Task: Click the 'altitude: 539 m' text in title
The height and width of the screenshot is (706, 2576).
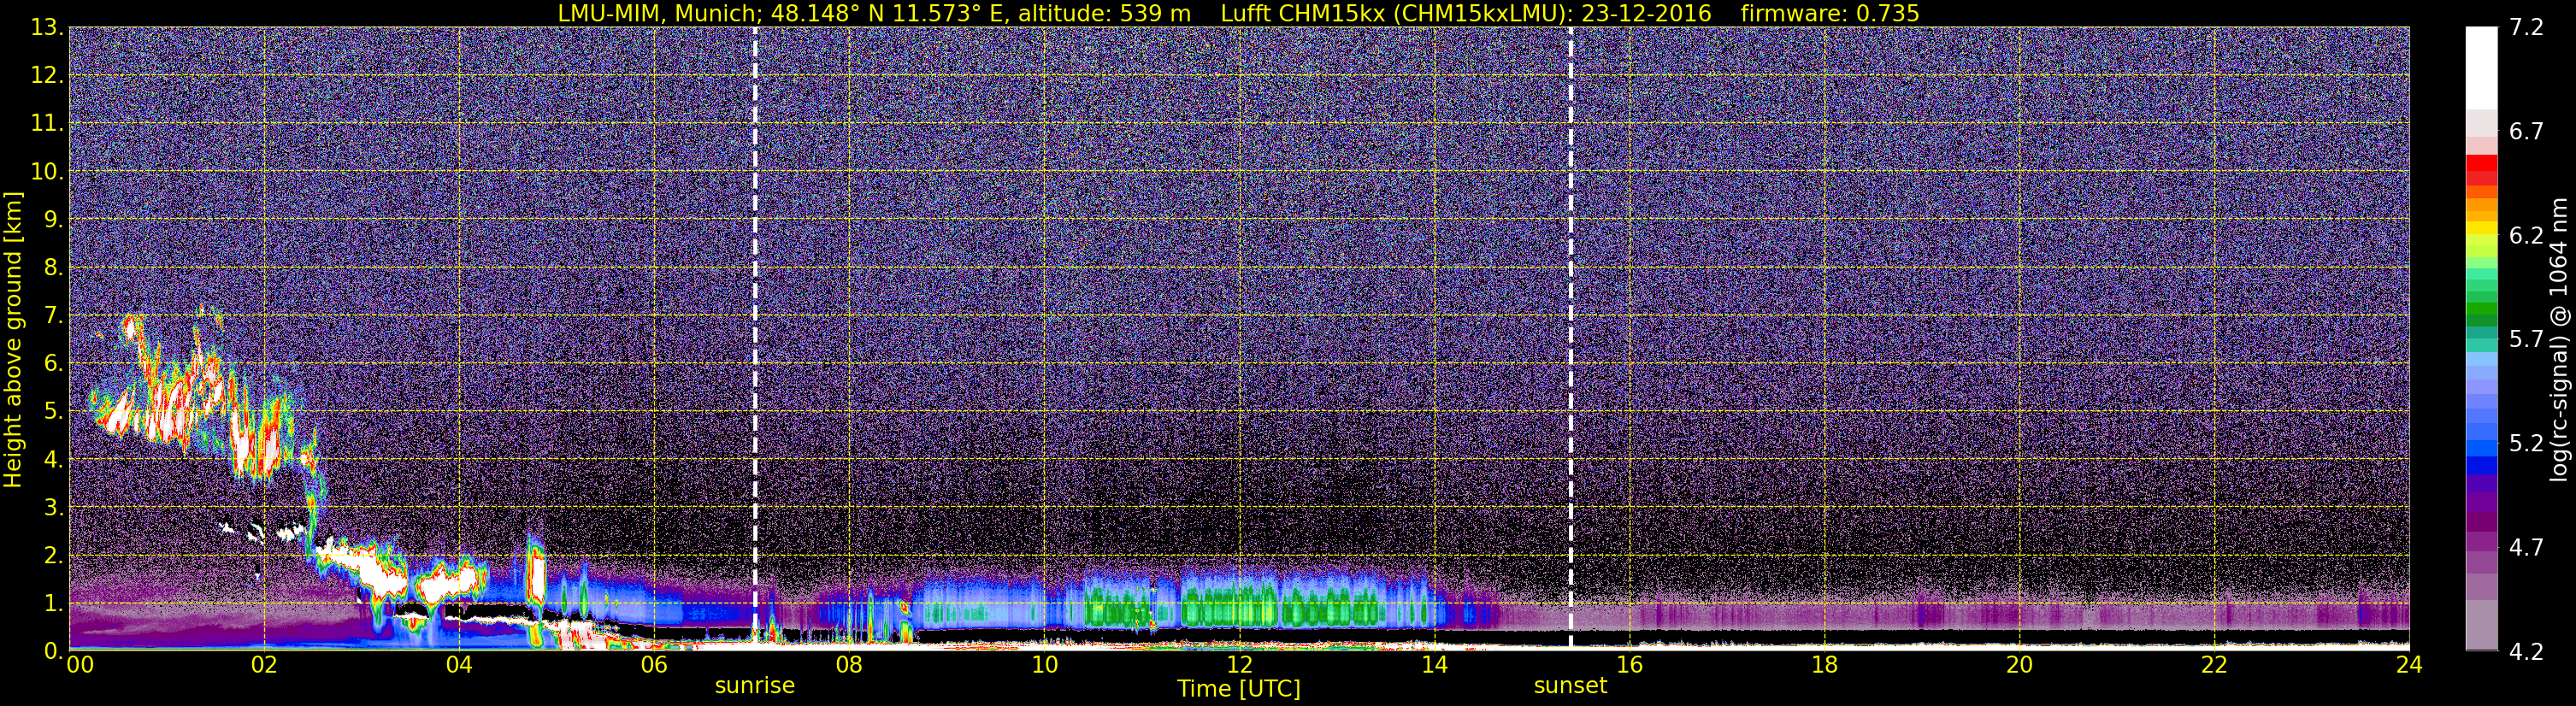Action: point(1105,13)
